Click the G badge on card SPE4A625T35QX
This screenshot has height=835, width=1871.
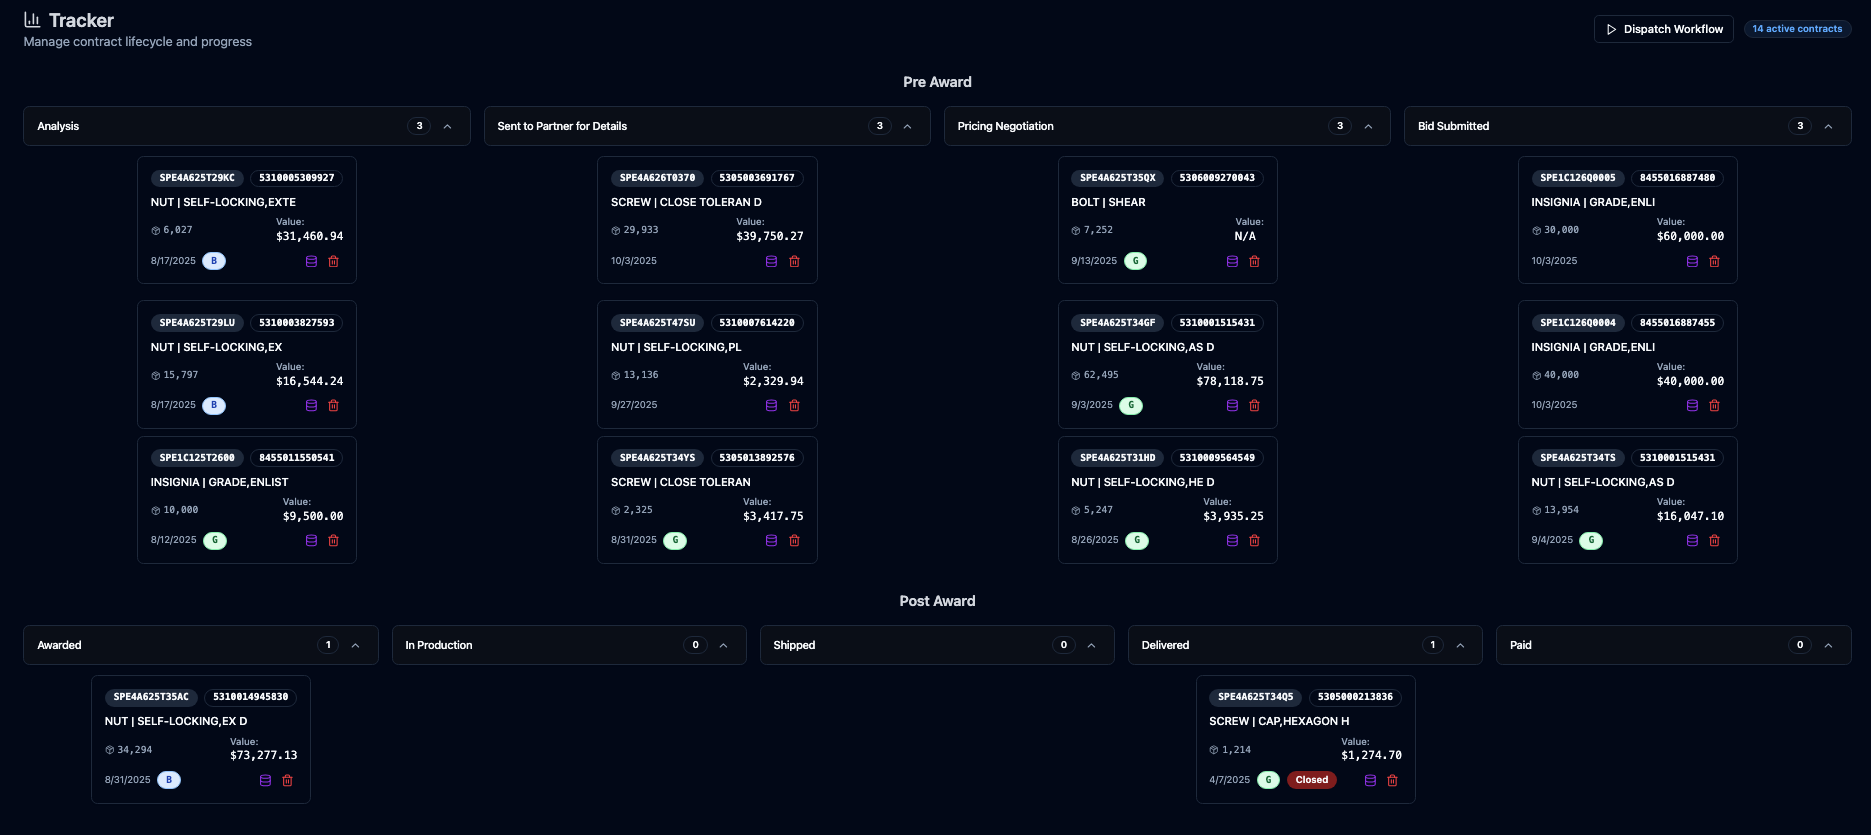pyautogui.click(x=1135, y=261)
